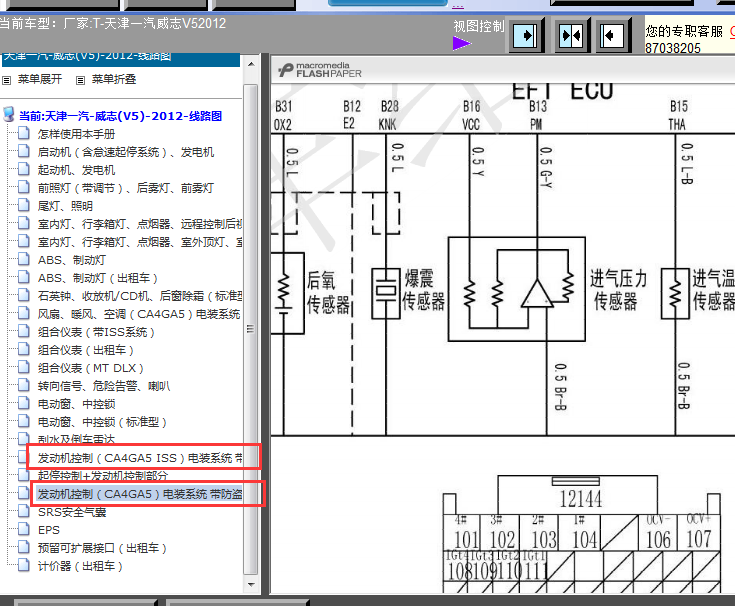Click the computer icon beside 当前:天津一汽-威志(V5)
The width and height of the screenshot is (735, 606).
tap(8, 114)
